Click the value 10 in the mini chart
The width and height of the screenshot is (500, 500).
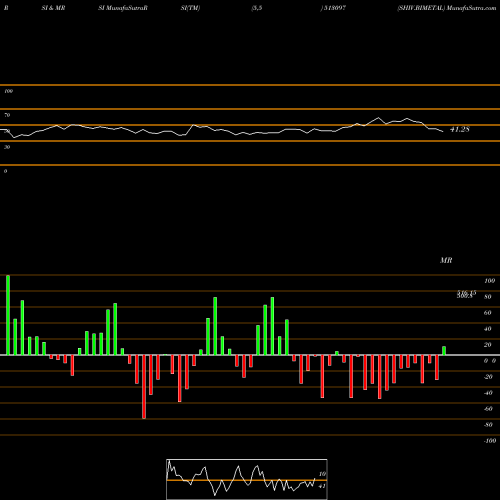tap(322, 474)
